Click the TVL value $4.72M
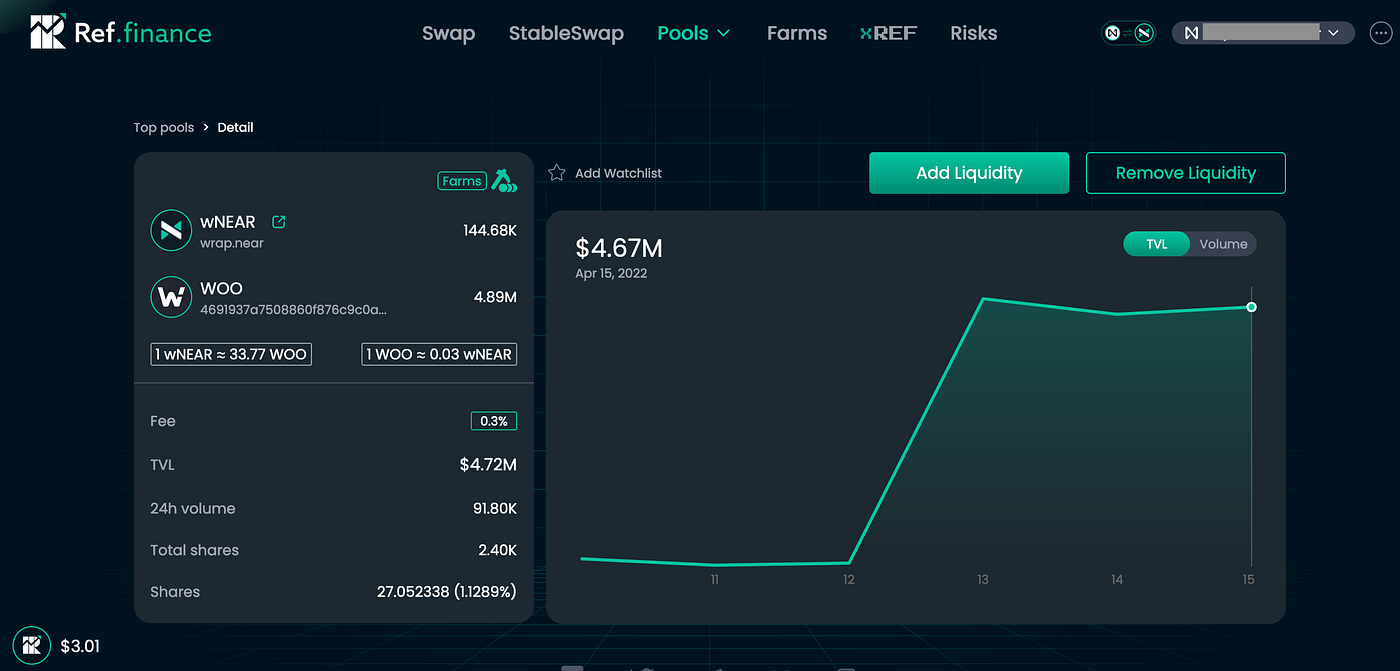Viewport: 1400px width, 671px height. 488,464
